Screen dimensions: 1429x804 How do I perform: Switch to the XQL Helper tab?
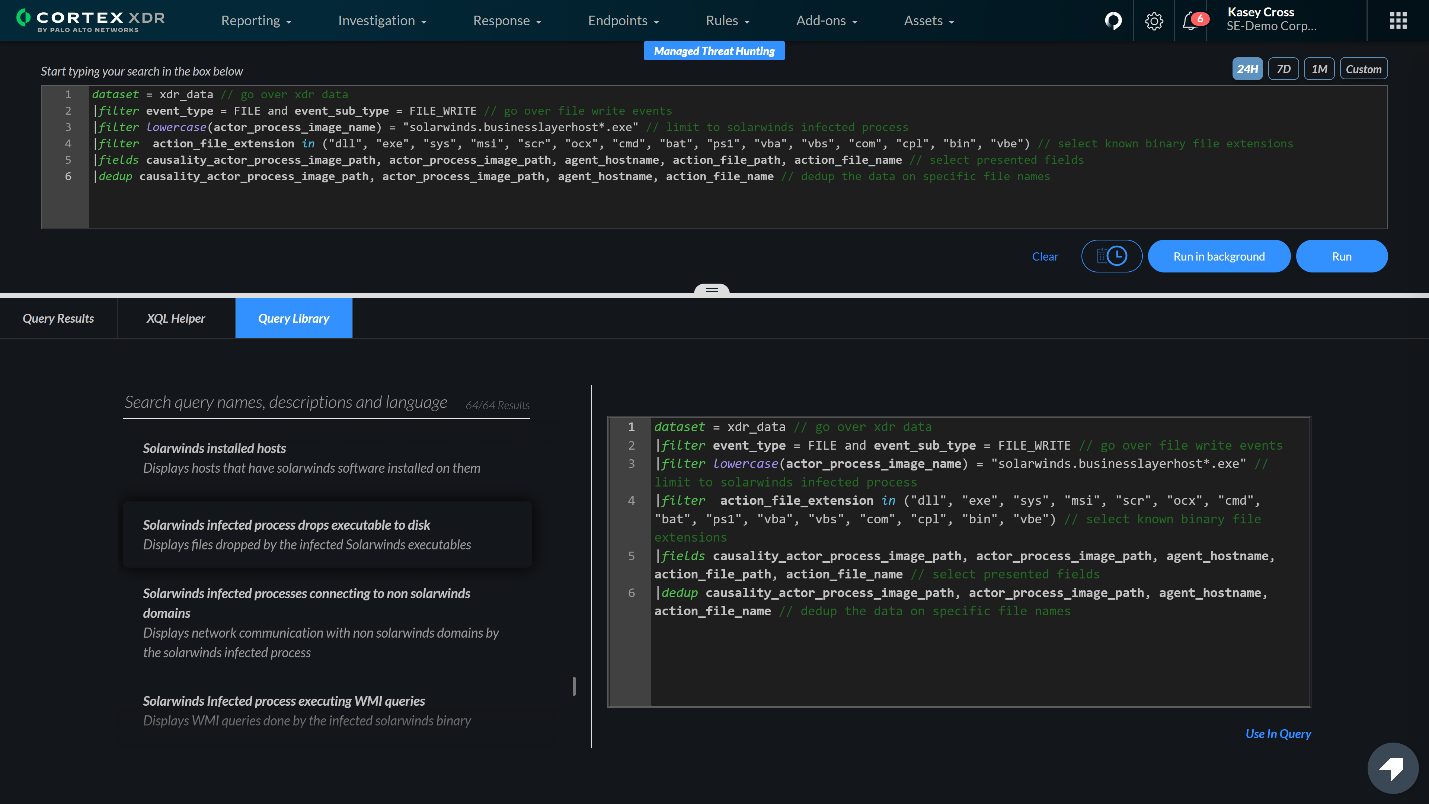176,318
